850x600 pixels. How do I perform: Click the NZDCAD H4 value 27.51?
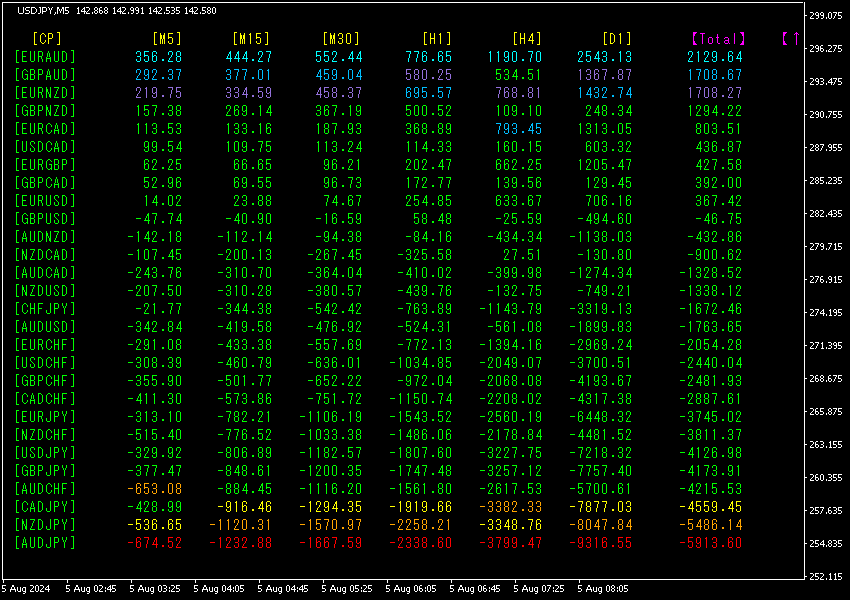tap(523, 254)
